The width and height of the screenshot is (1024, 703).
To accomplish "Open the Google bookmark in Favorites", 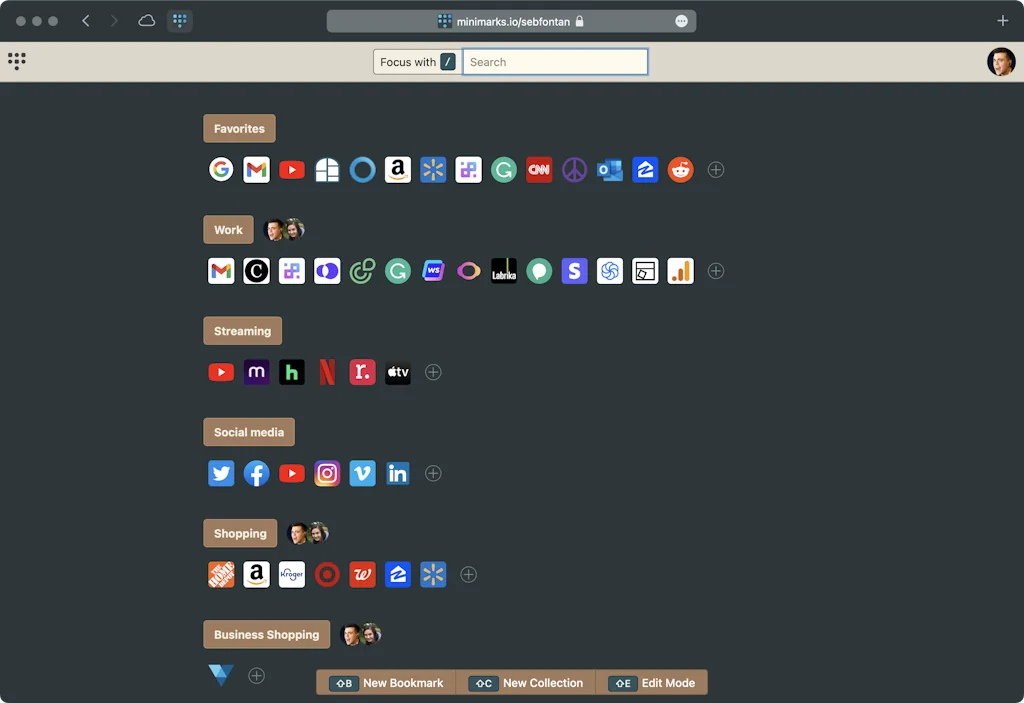I will click(221, 170).
